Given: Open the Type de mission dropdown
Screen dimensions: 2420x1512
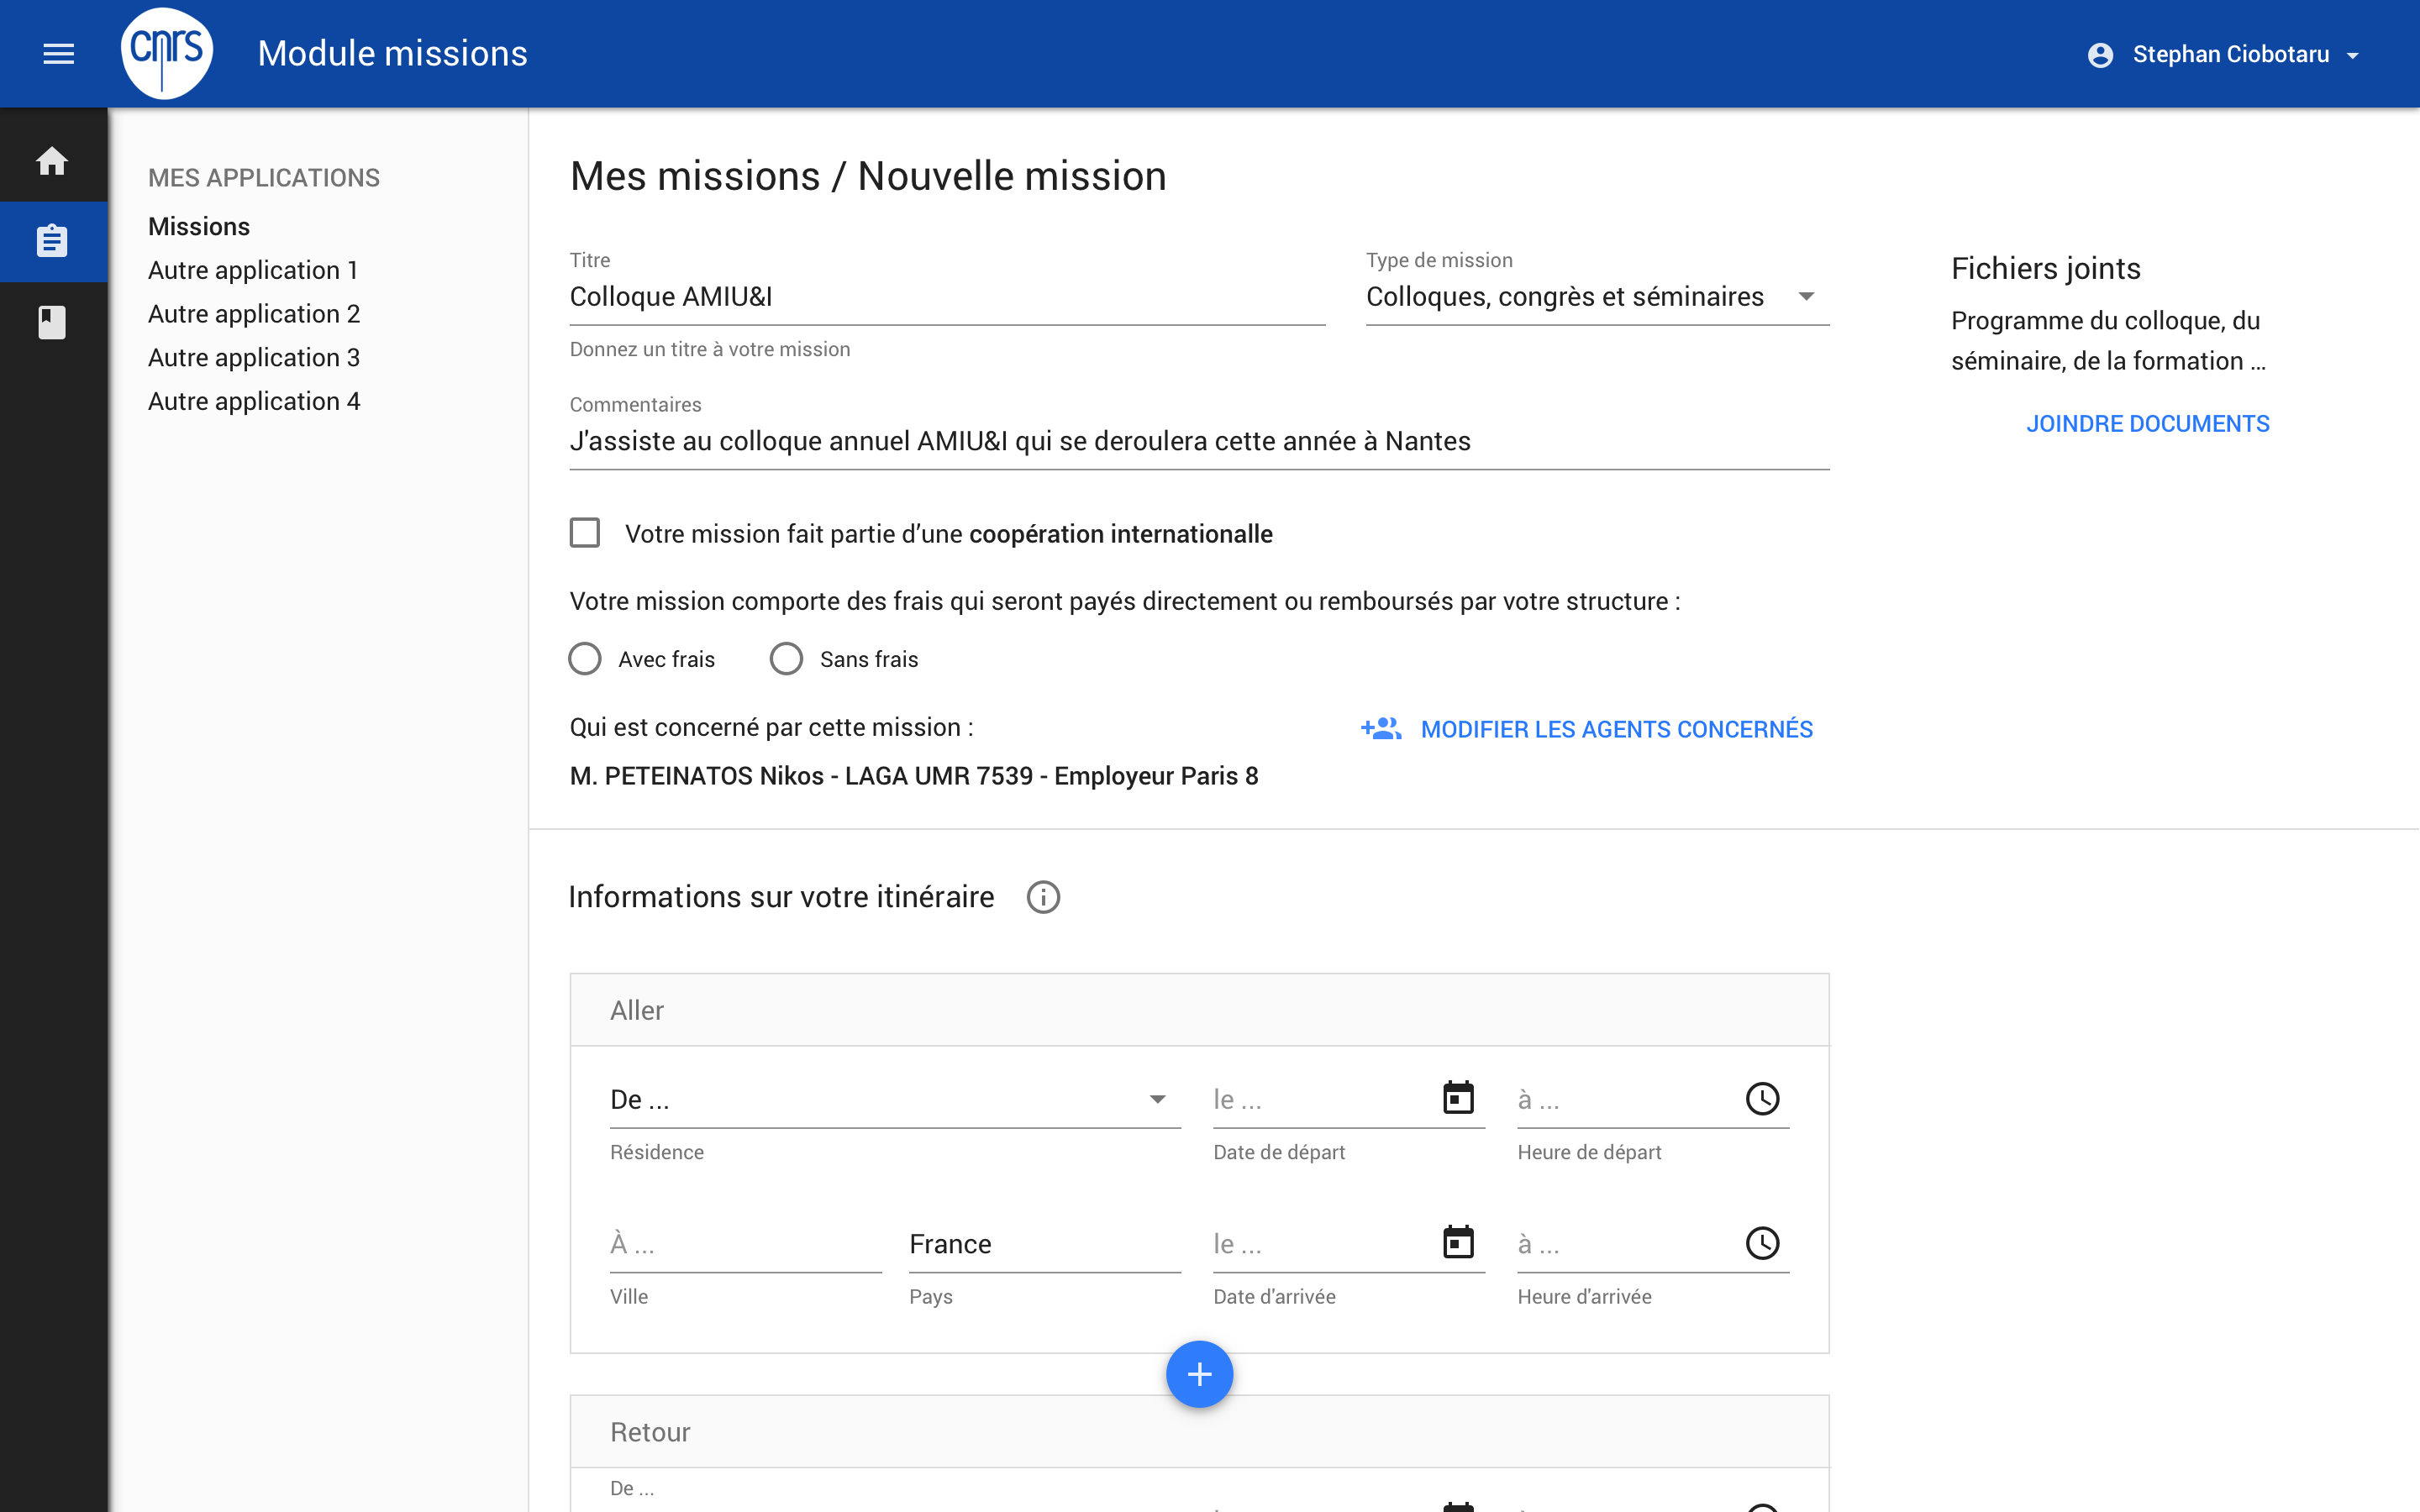Looking at the screenshot, I should coord(1806,296).
